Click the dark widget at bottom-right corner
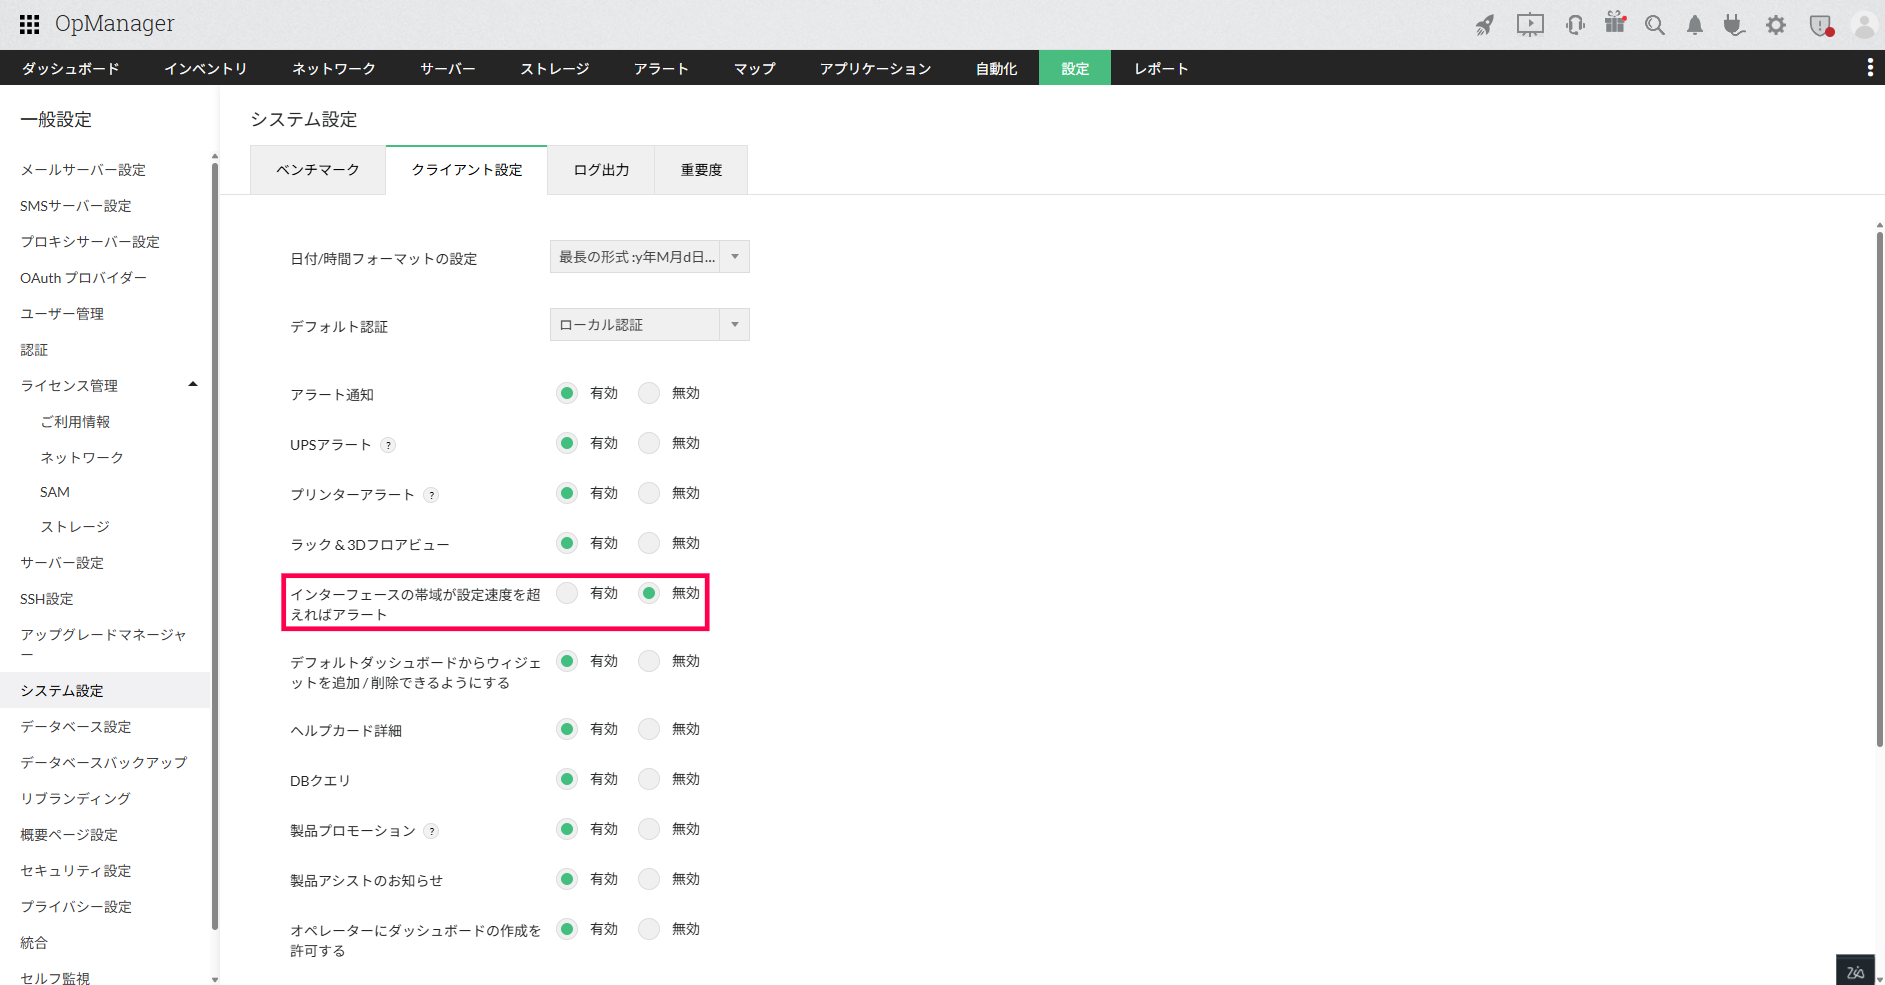The width and height of the screenshot is (1885, 985). (x=1855, y=970)
